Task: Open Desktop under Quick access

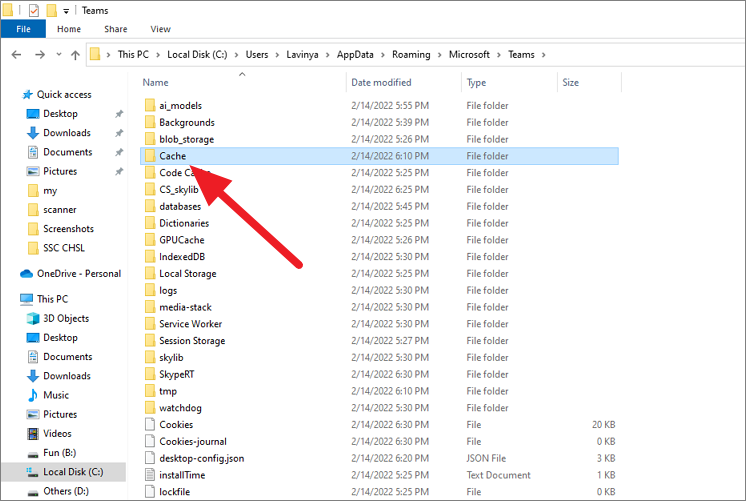Action: [60, 114]
